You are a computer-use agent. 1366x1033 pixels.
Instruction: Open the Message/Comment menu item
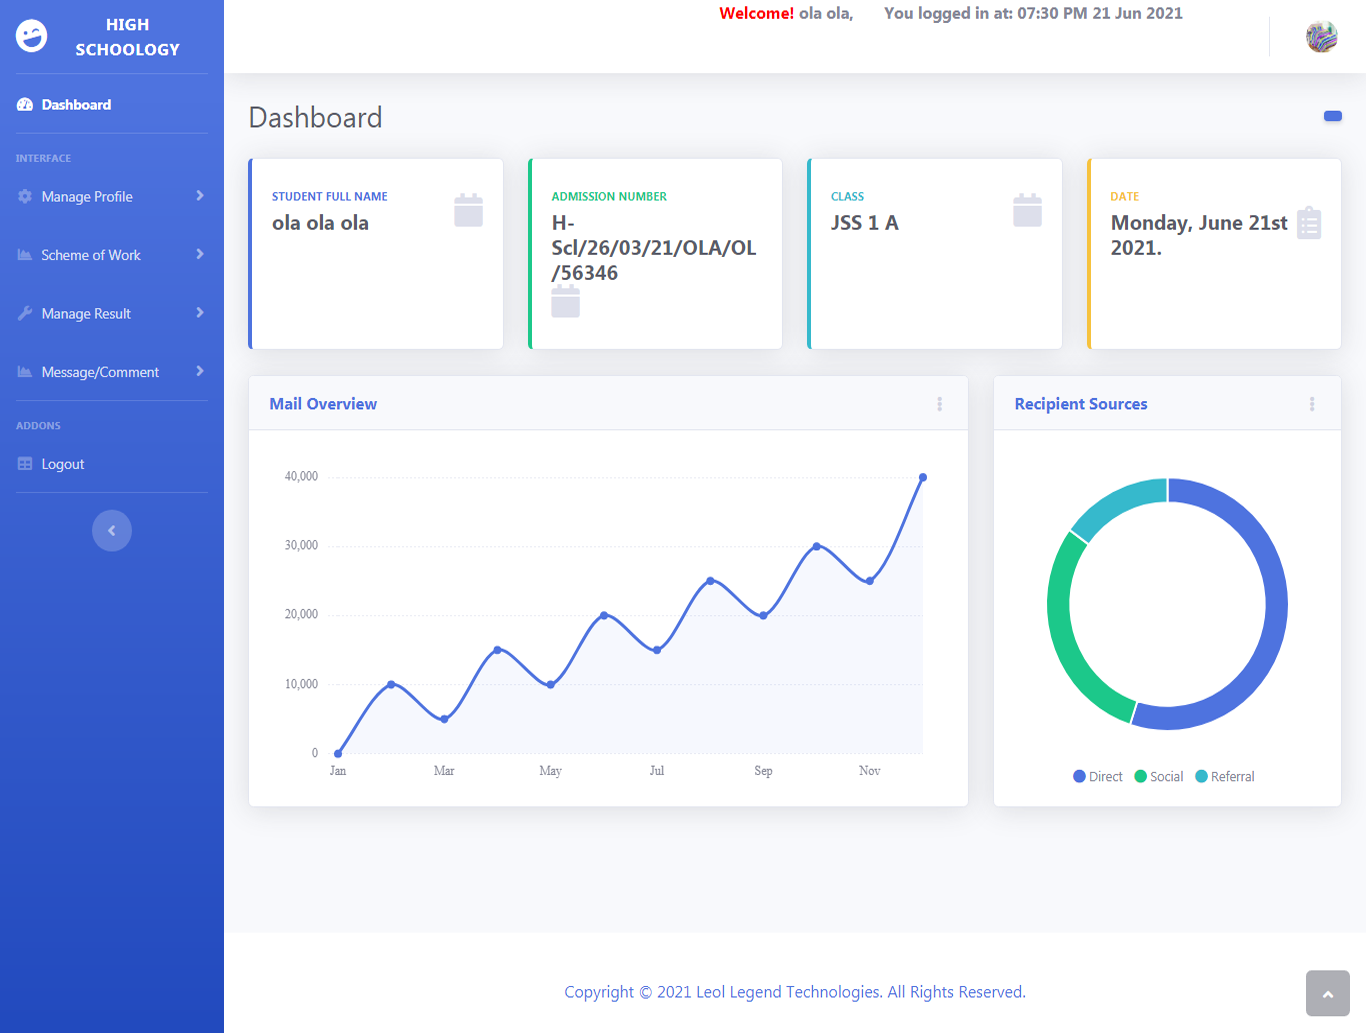click(100, 372)
